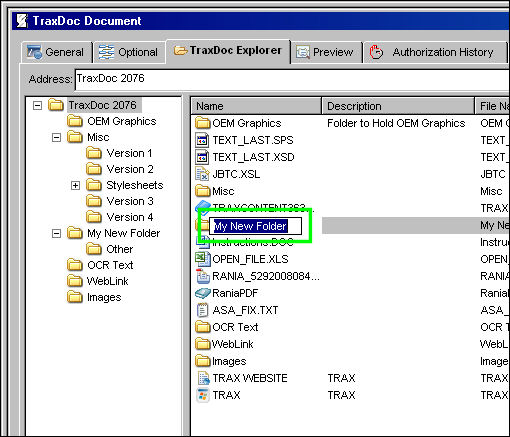Collapse the TraxDoc 2076 root node
Image resolution: width=510 pixels, height=437 pixels.
[37, 106]
